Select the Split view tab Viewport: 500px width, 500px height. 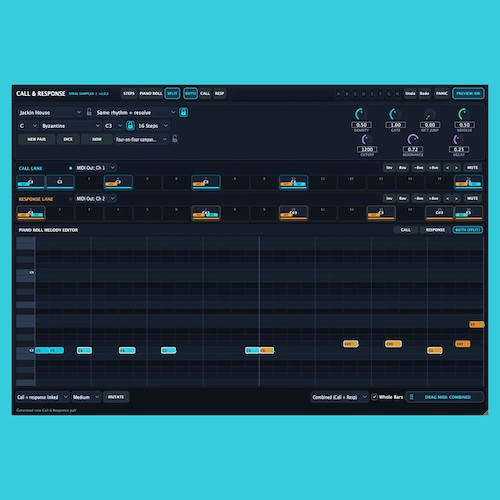(172, 93)
